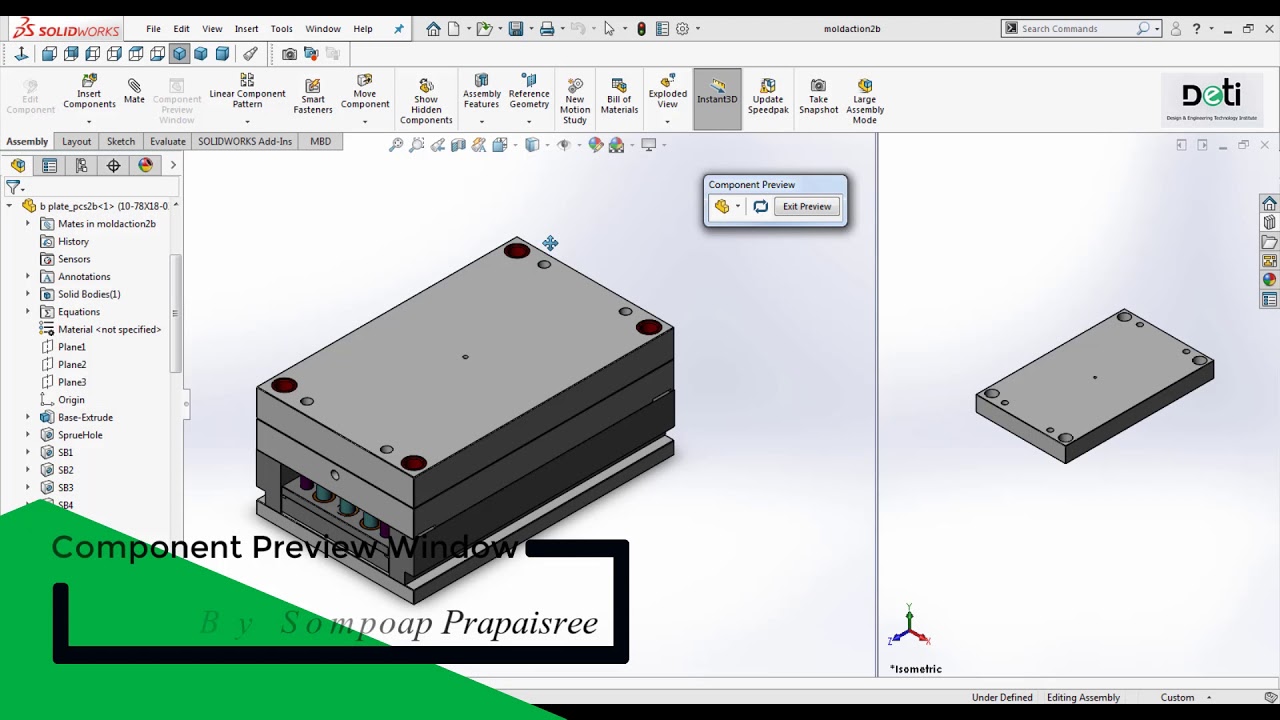
Task: Click the Print icon
Action: 547,29
